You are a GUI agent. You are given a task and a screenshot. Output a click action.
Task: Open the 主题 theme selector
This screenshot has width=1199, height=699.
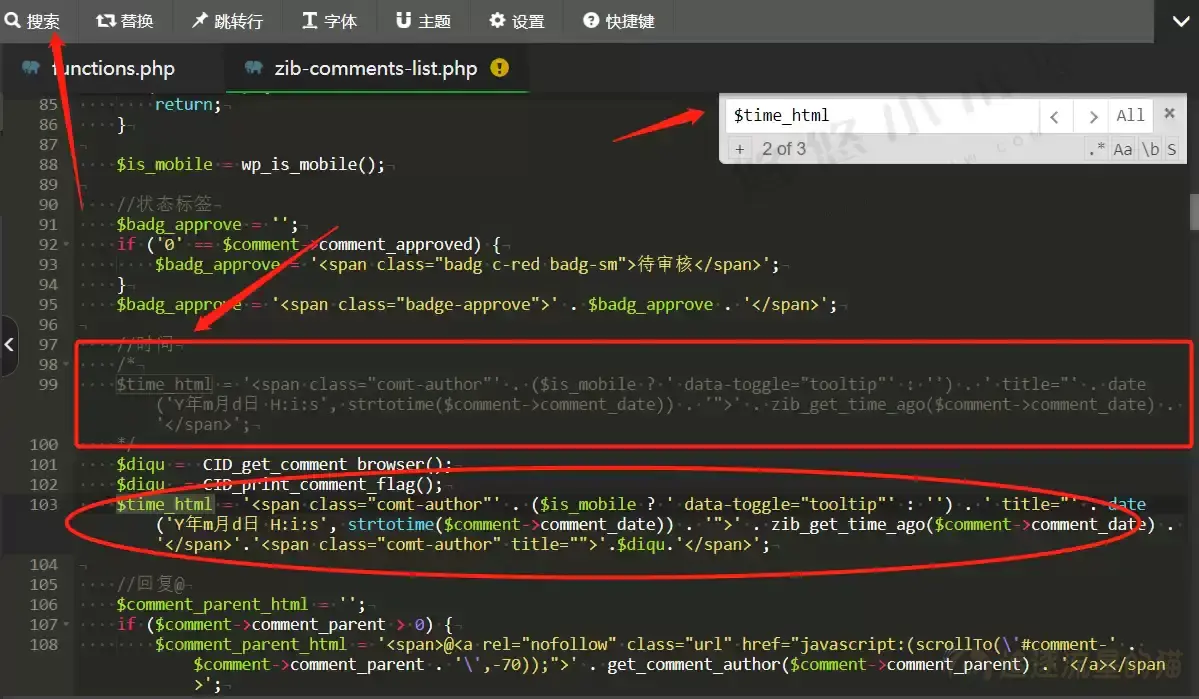pyautogui.click(x=423, y=21)
